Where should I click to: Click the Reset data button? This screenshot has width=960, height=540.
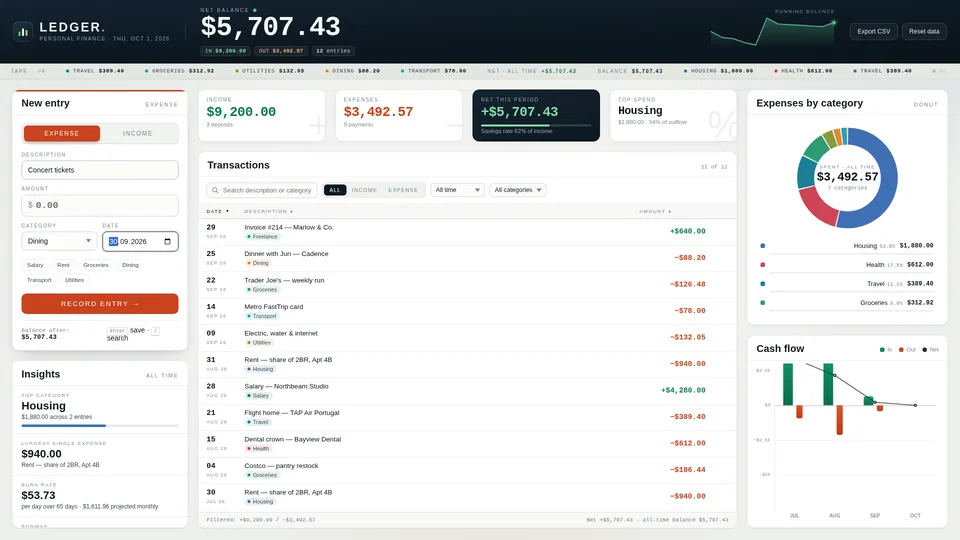(x=924, y=31)
